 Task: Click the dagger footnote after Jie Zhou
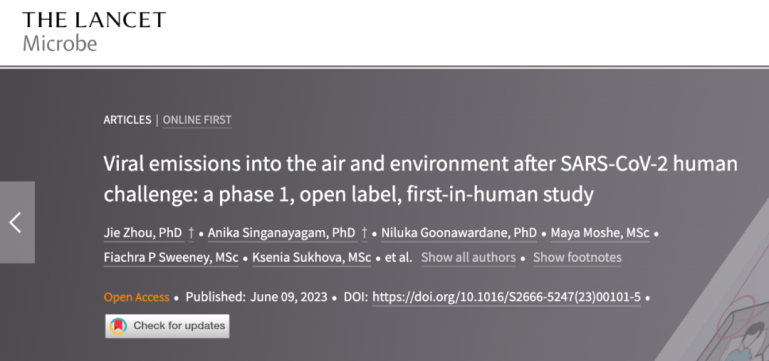pos(191,233)
